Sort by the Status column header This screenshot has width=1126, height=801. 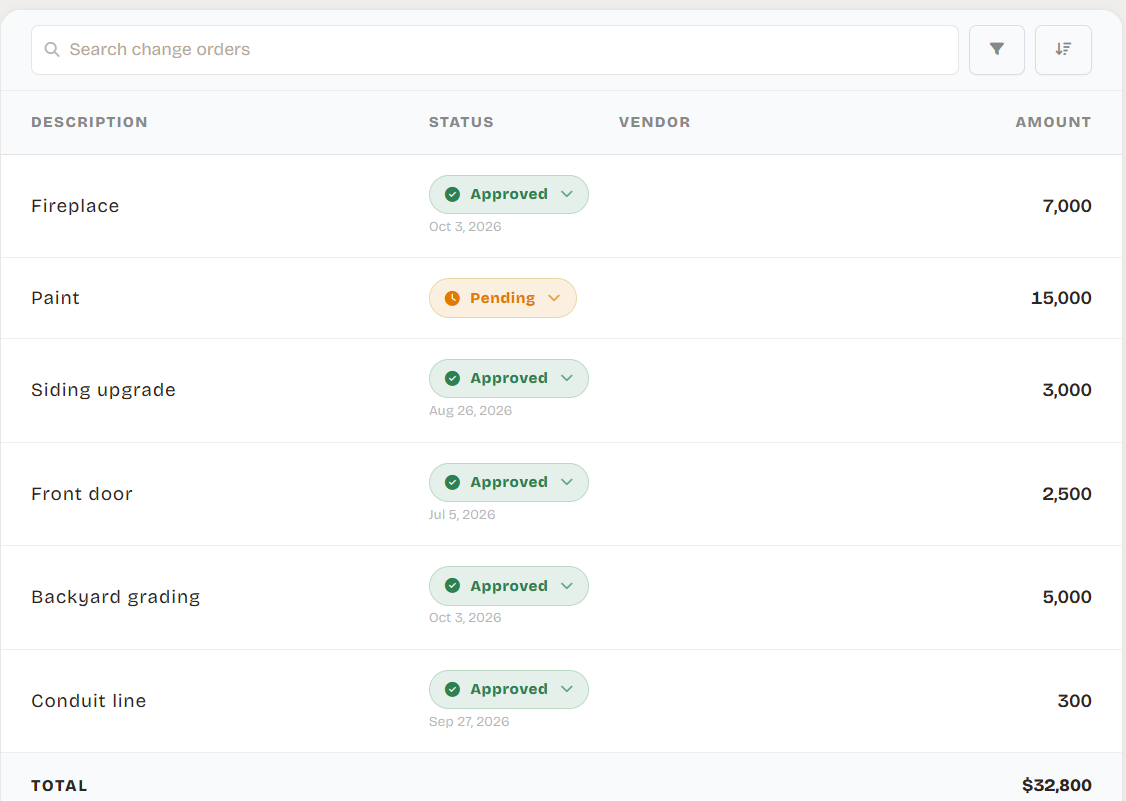[x=461, y=122]
